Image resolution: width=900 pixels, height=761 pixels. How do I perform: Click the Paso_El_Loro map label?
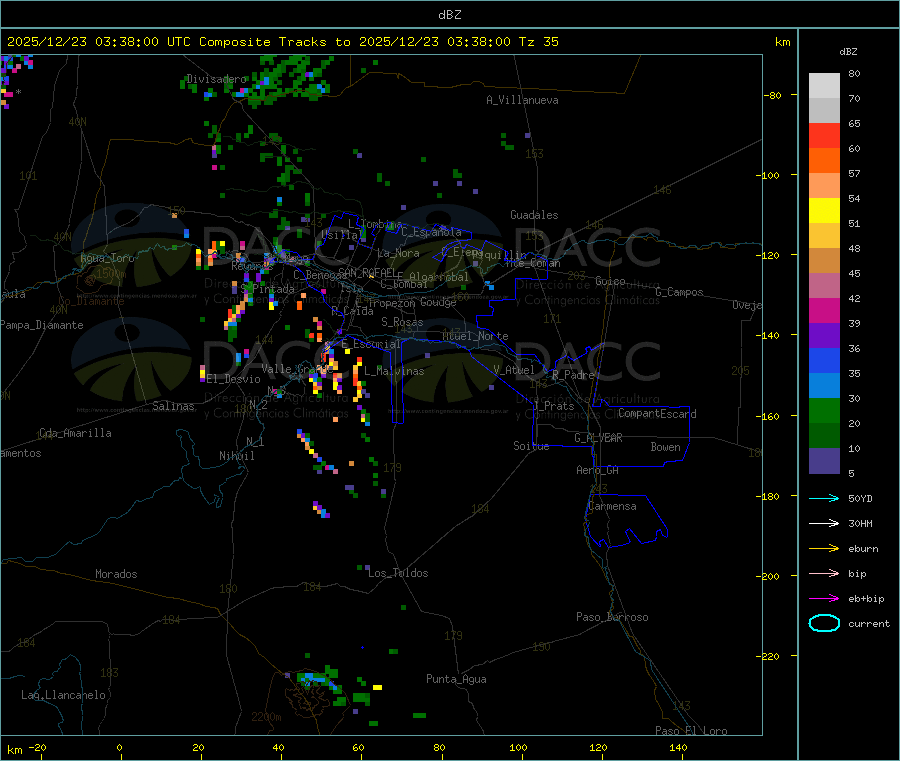click(691, 731)
